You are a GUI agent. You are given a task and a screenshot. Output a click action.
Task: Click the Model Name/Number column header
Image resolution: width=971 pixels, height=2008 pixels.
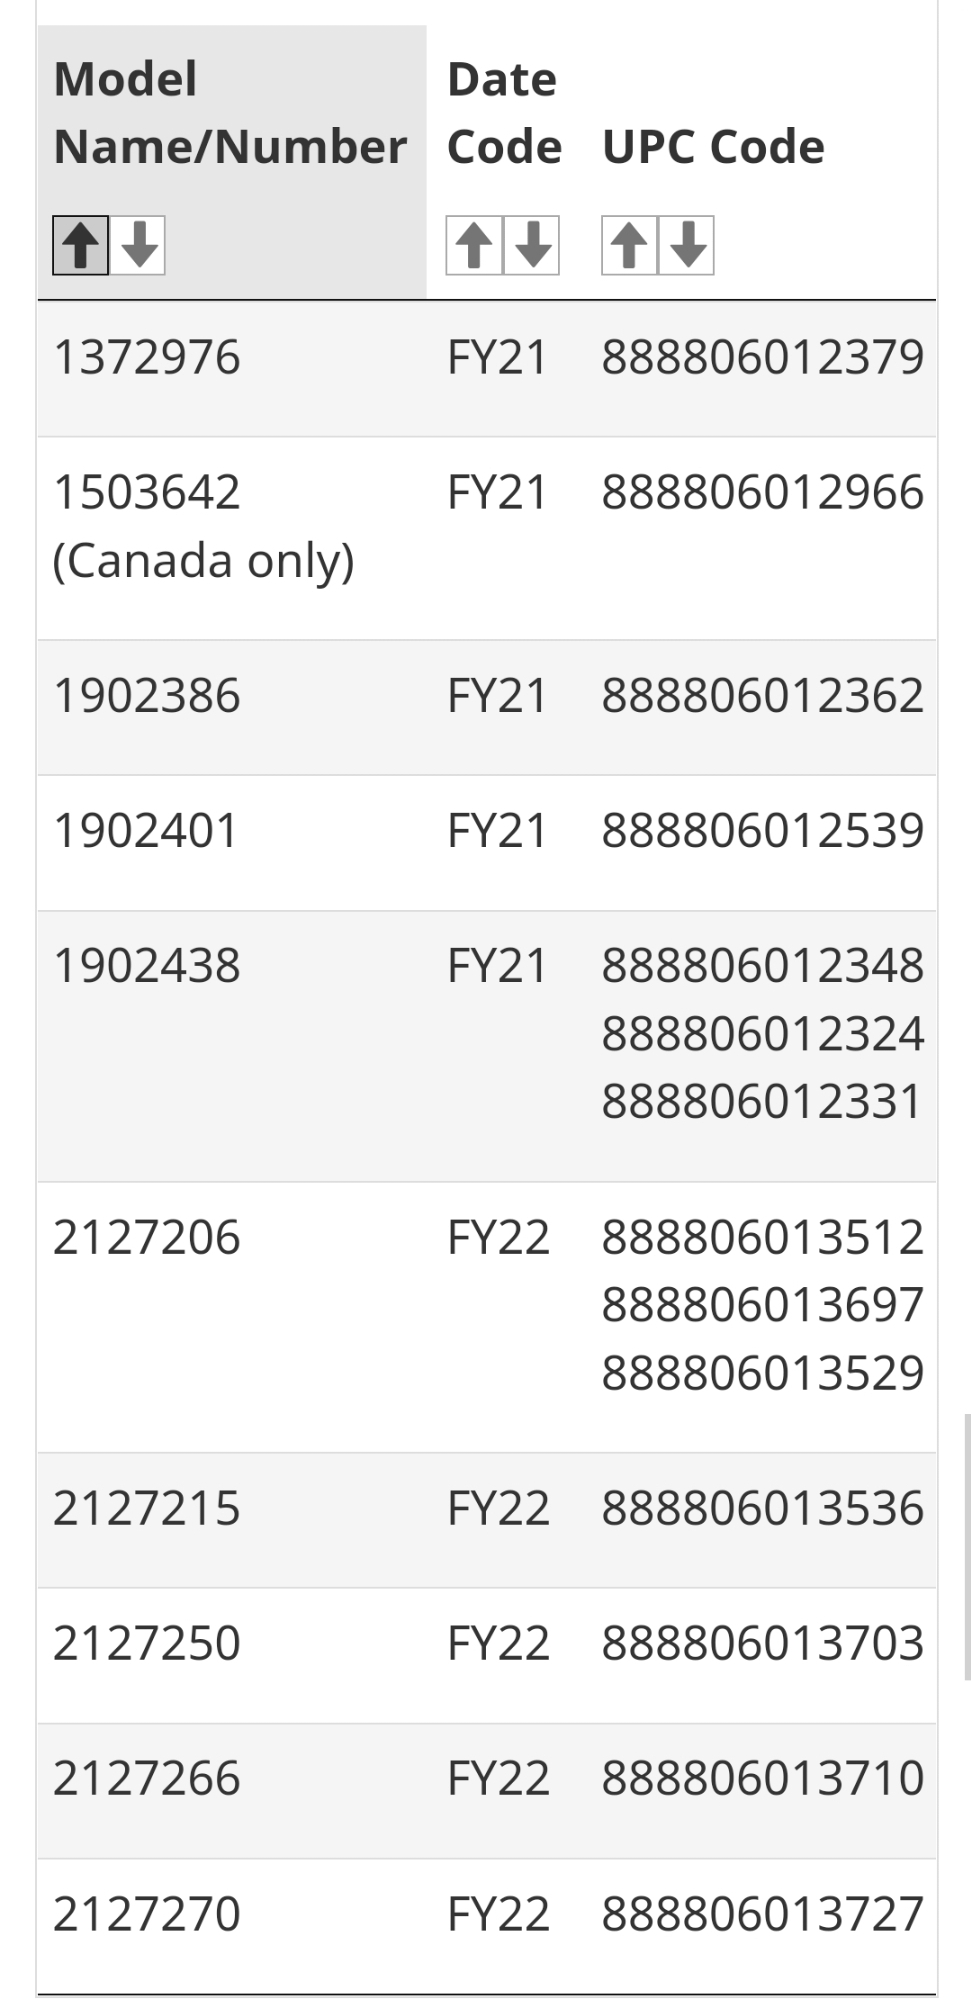(x=229, y=113)
